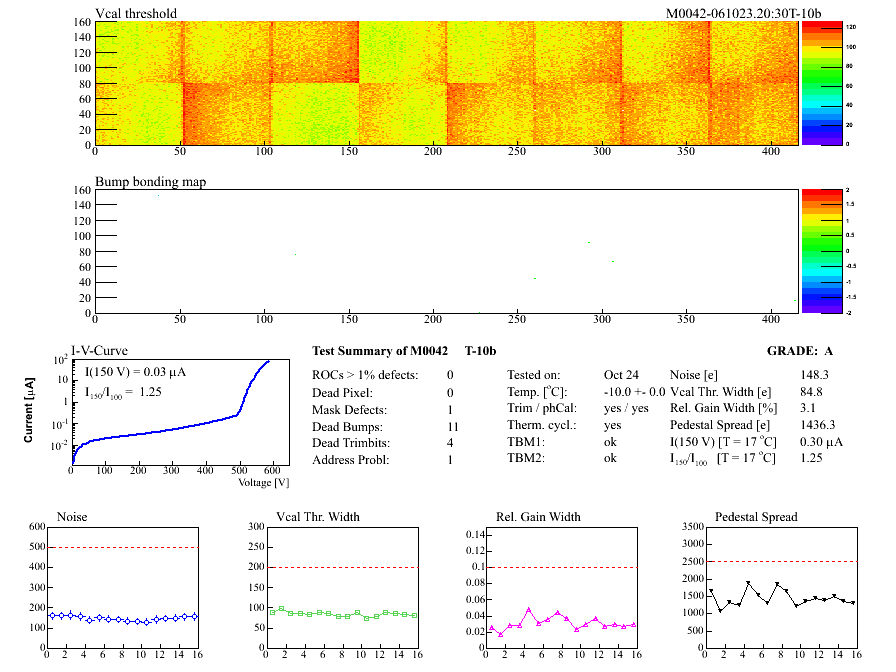Image resolution: width=896 pixels, height=672 pixels.
Task: Select the "I(150 V) = 0.03 µA" annotation
Action: [135, 372]
